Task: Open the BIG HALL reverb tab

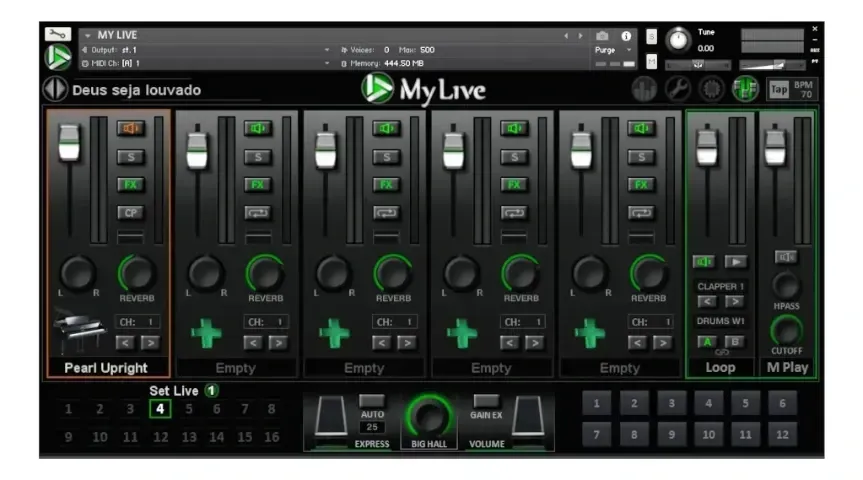Action: (x=429, y=444)
